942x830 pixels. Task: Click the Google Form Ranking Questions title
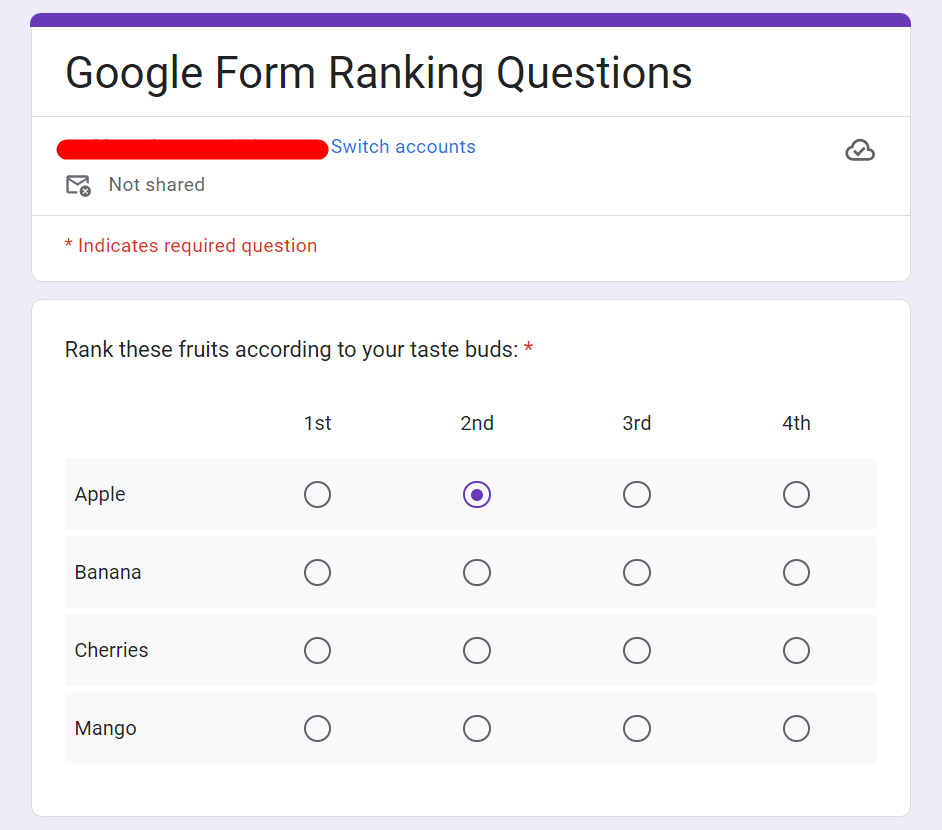(379, 73)
